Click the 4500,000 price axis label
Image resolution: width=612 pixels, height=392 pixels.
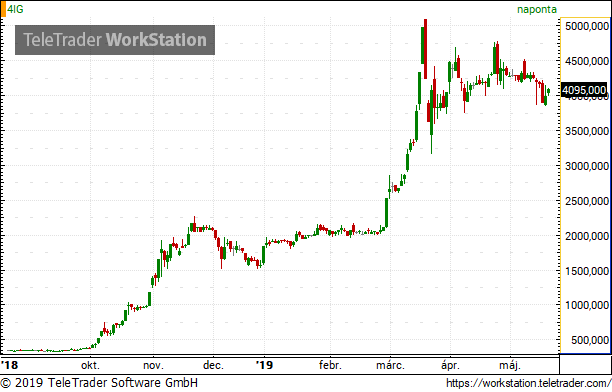point(587,61)
